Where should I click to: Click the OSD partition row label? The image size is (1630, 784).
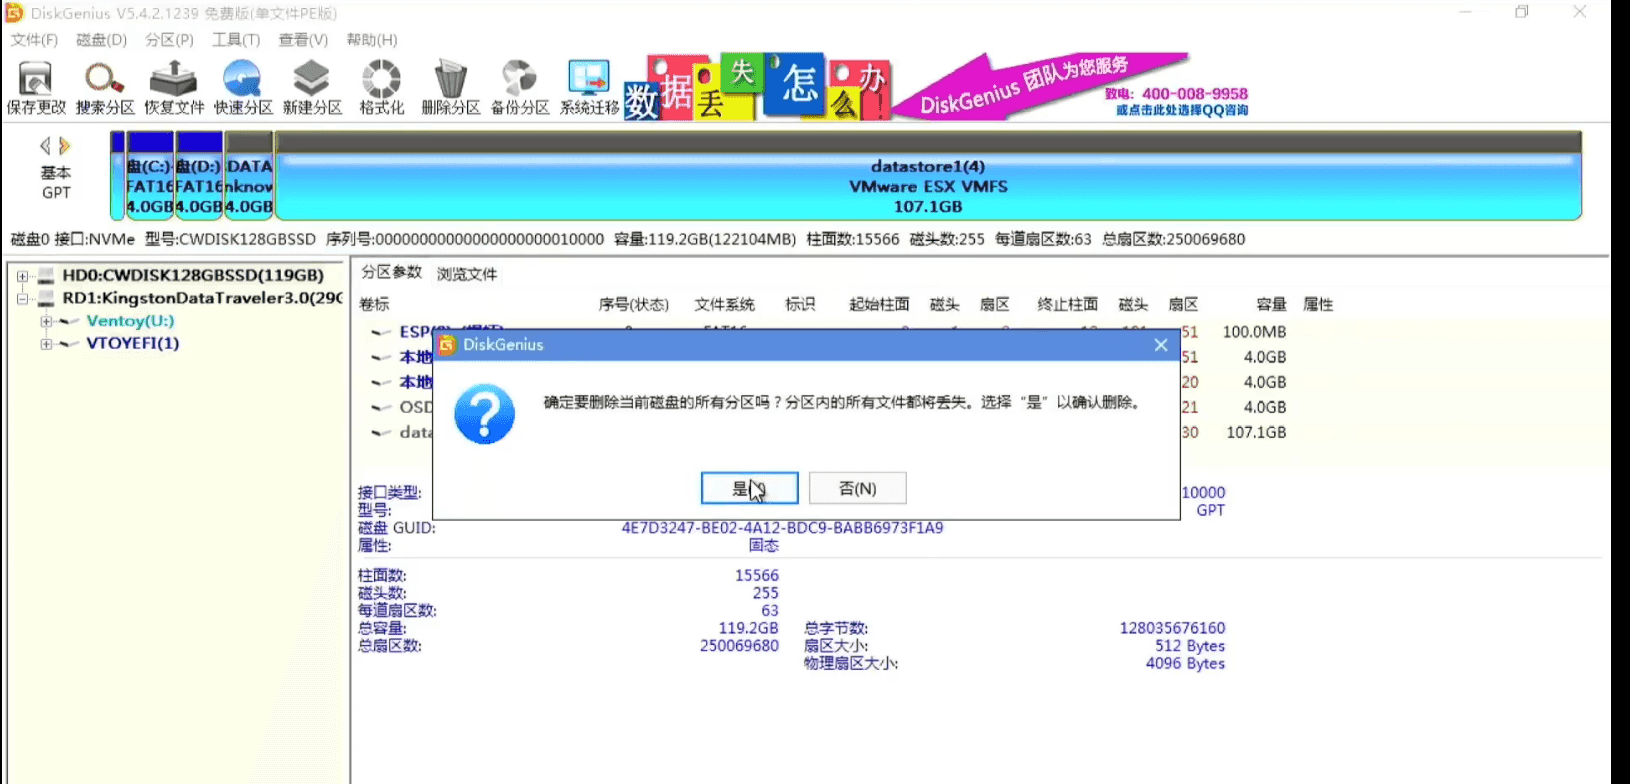pyautogui.click(x=415, y=407)
